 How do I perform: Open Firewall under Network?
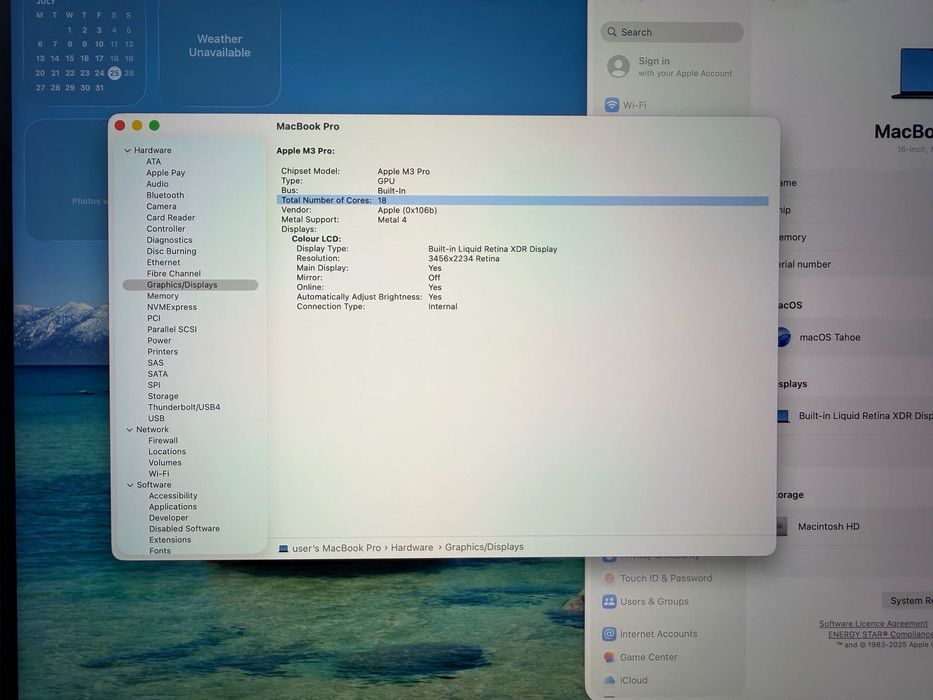pyautogui.click(x=163, y=440)
